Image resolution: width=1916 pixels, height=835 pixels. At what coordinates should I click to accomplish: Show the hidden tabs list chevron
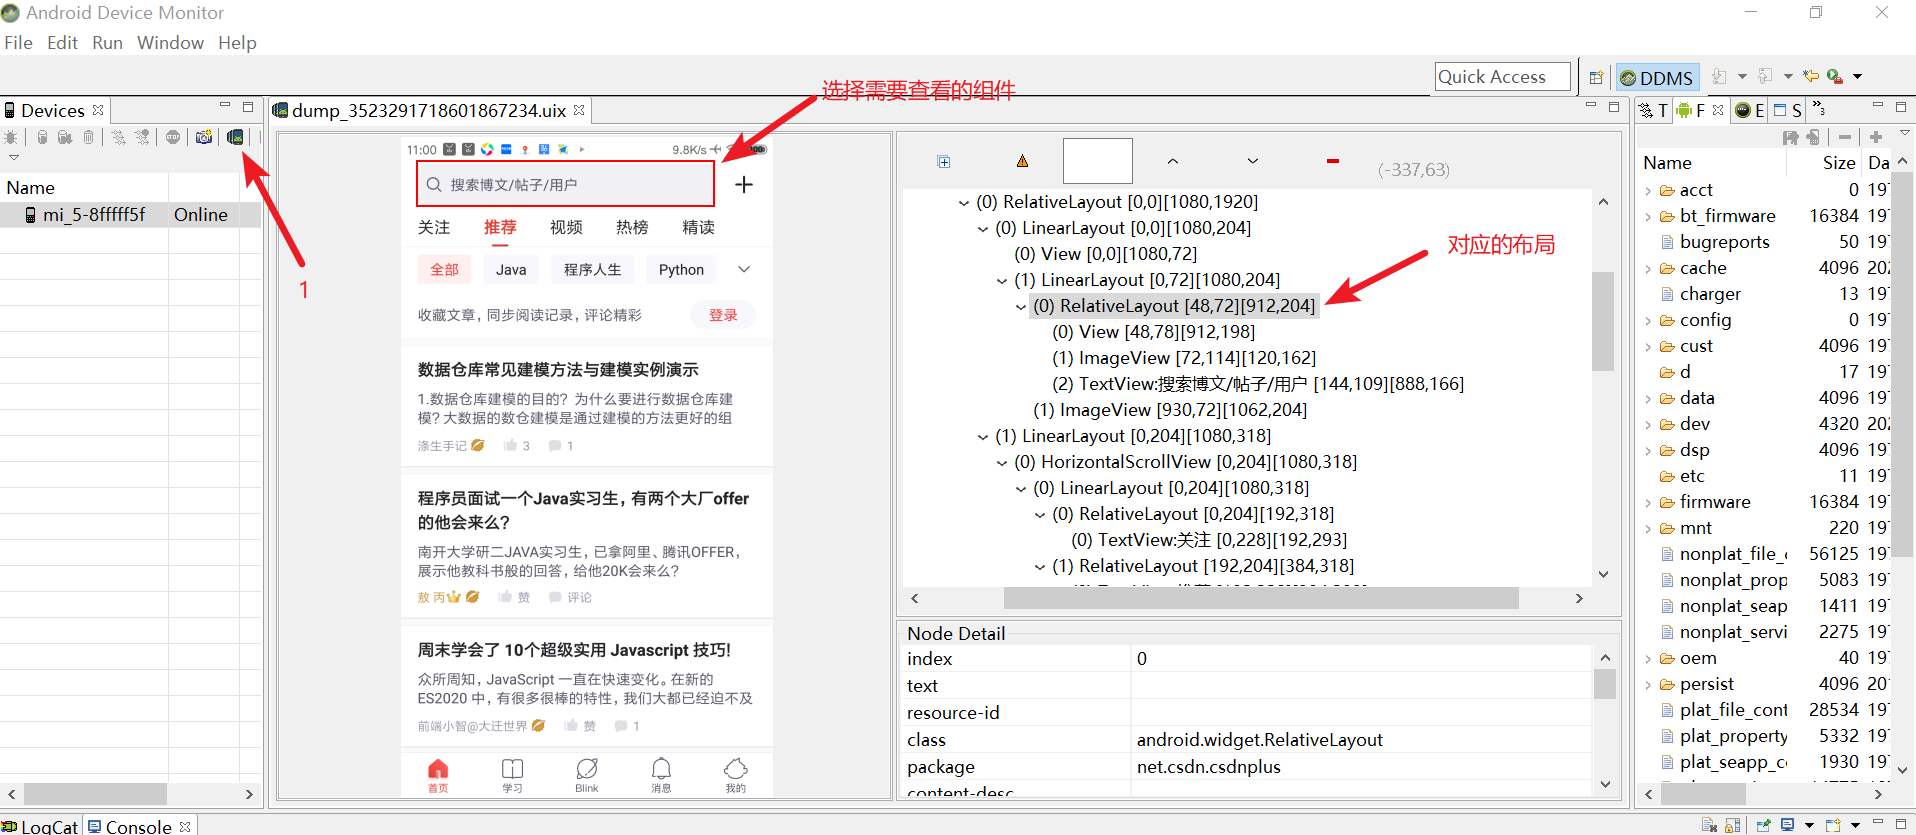[x=1819, y=108]
